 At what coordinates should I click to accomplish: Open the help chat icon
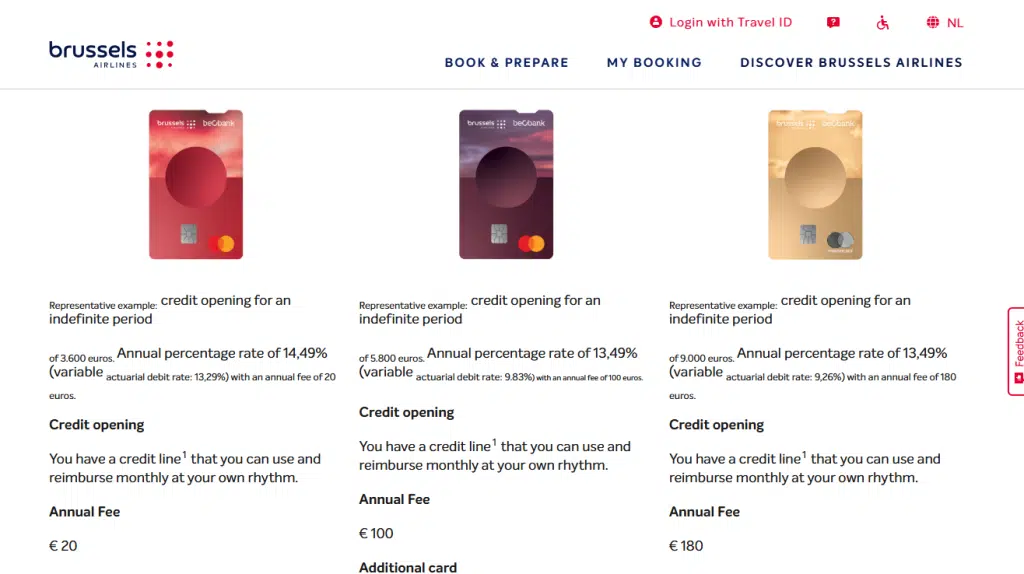[833, 23]
